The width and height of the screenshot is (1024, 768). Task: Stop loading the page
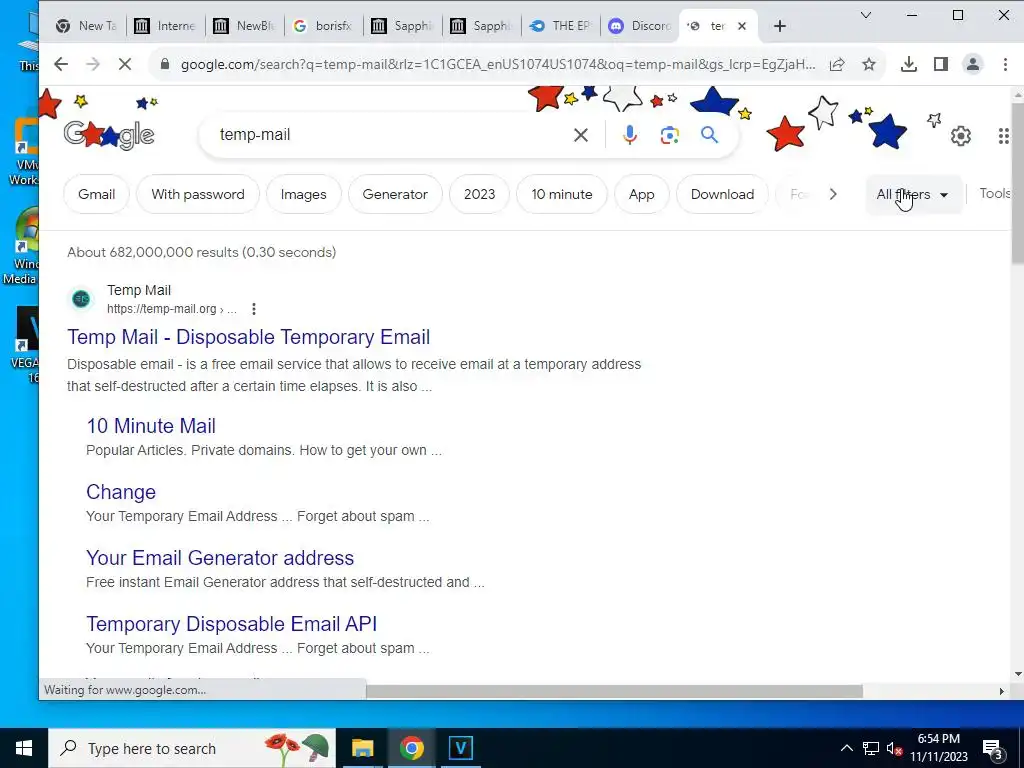(125, 64)
